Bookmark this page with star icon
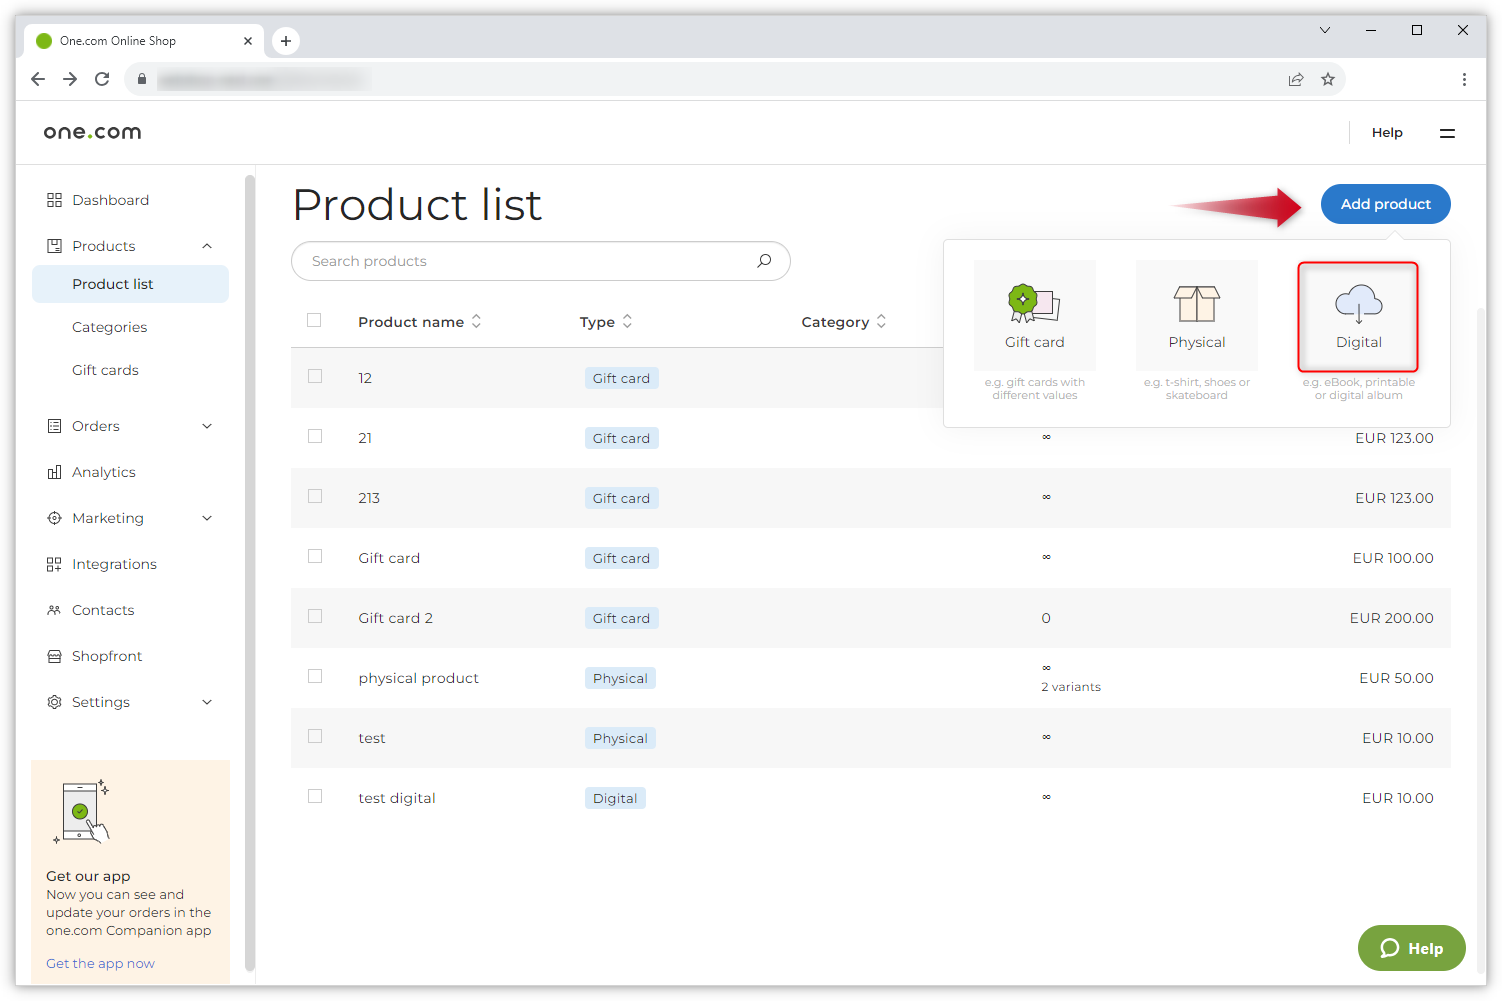 (x=1328, y=79)
